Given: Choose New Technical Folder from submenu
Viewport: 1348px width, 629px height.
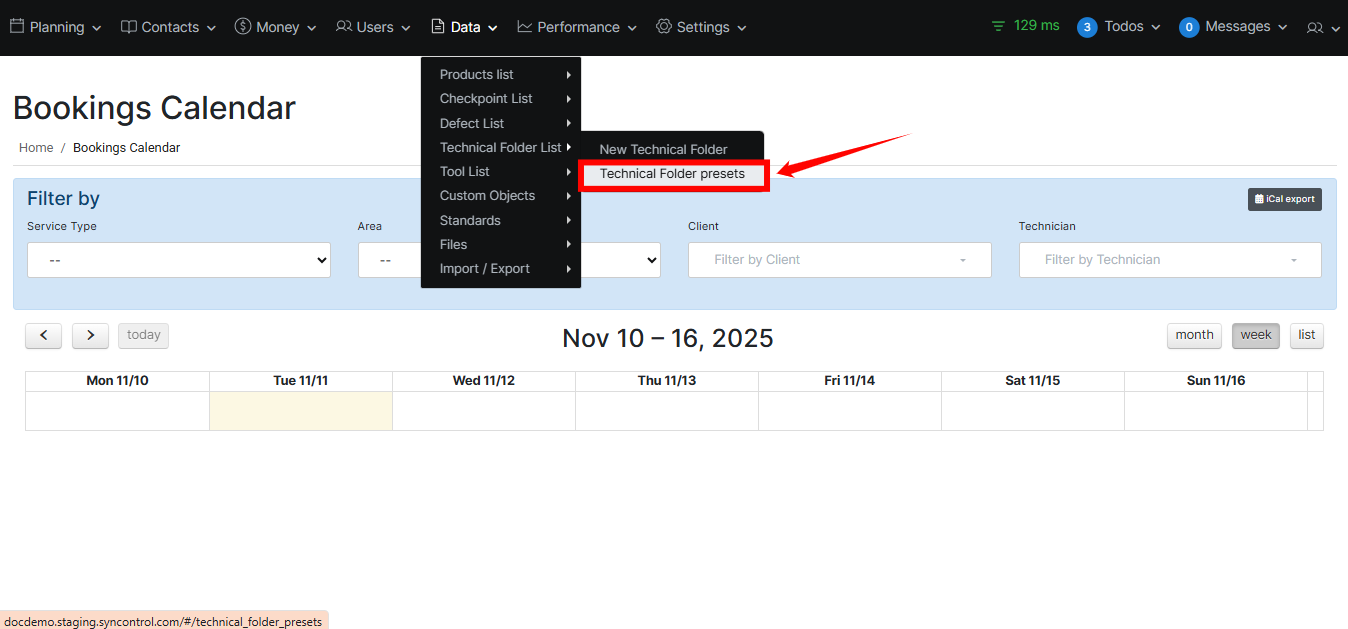Looking at the screenshot, I should (x=663, y=149).
